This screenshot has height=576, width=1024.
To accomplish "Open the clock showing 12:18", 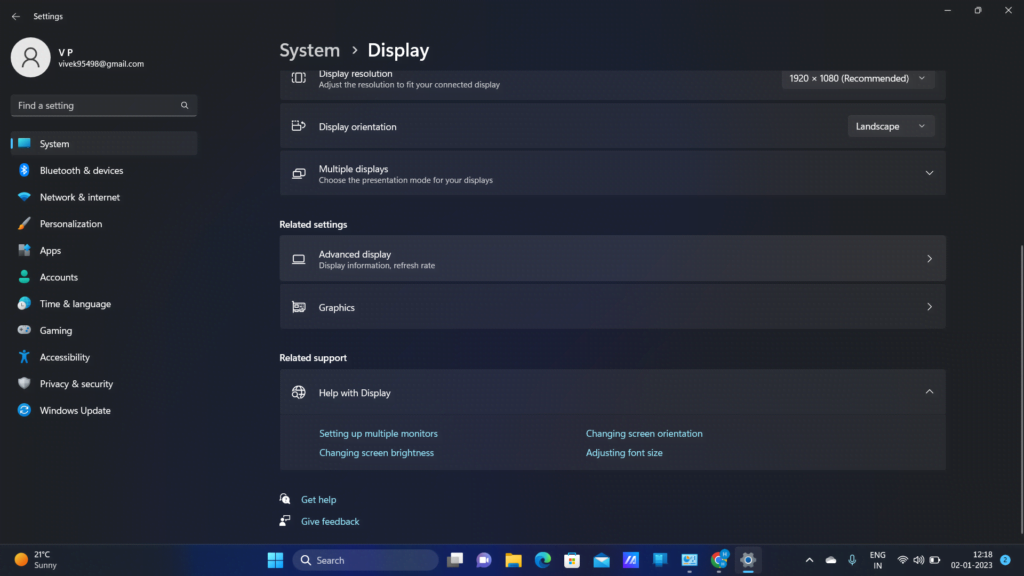I will (972, 560).
